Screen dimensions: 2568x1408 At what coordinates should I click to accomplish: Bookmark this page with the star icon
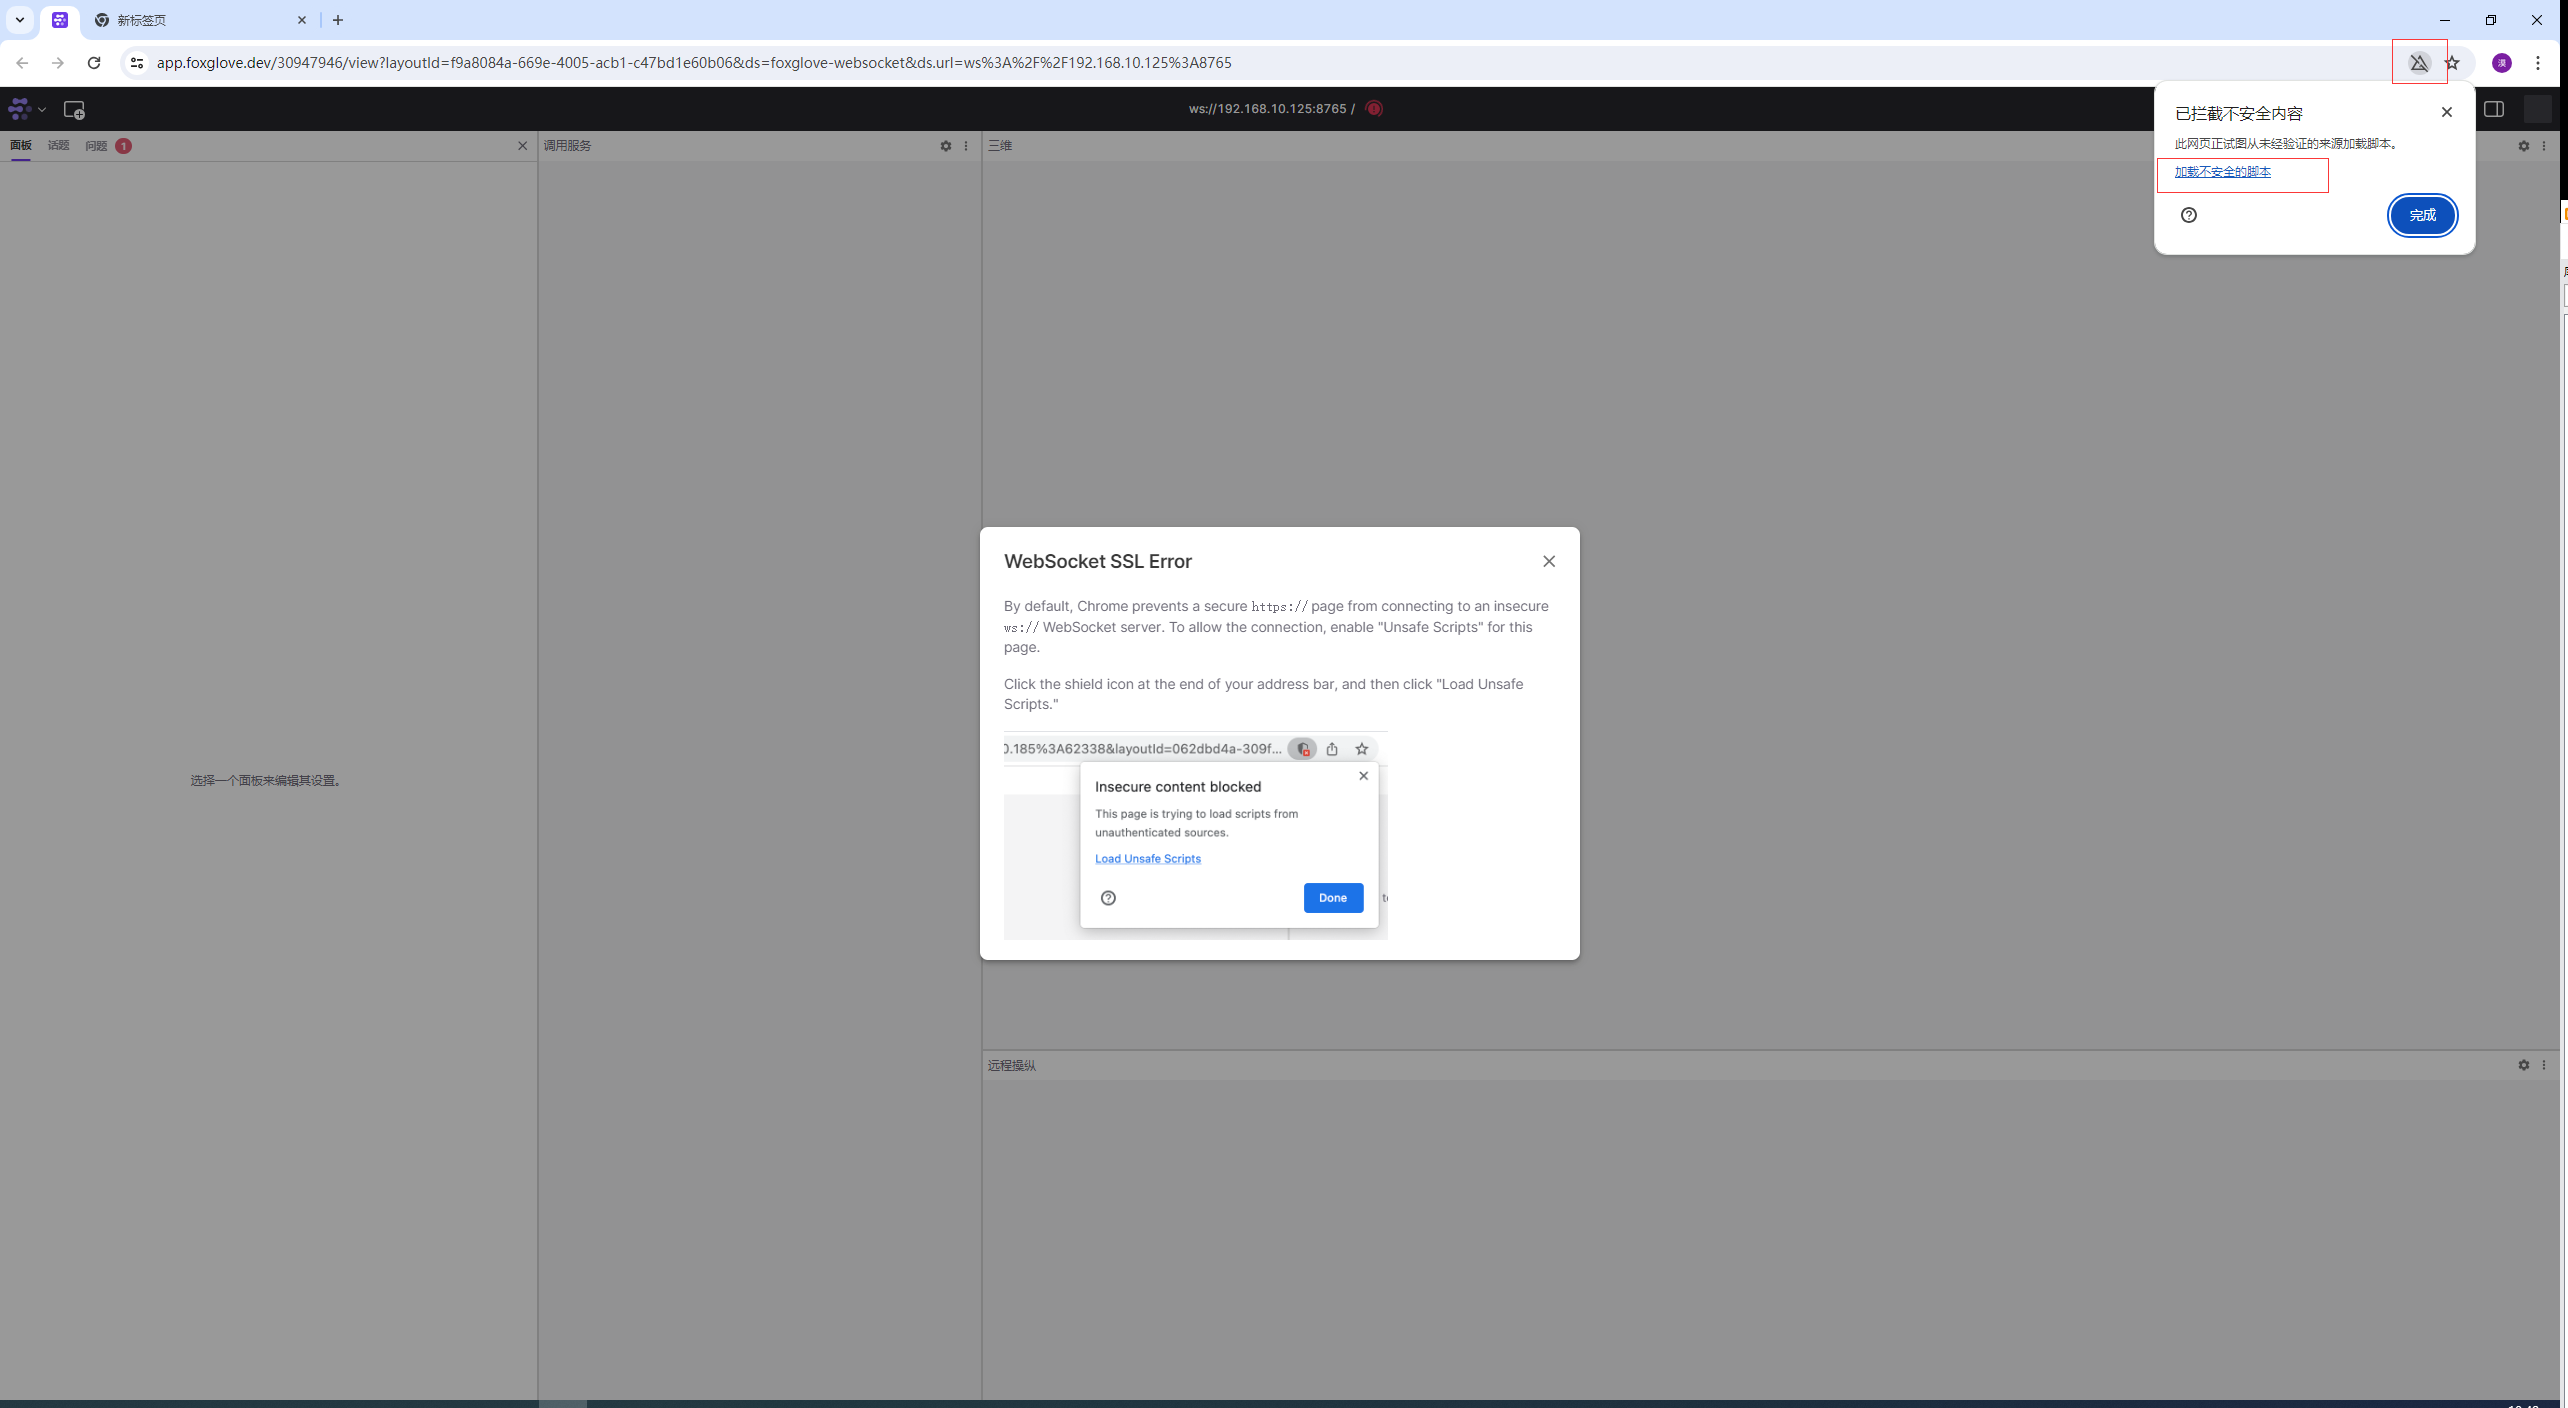(x=2452, y=63)
